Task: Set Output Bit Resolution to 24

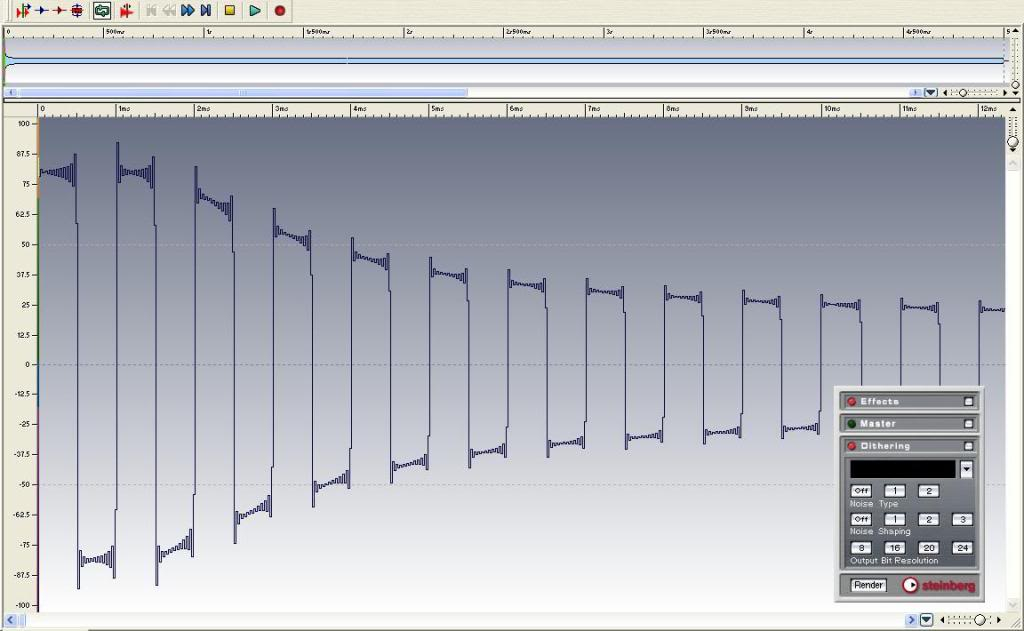Action: (x=962, y=548)
